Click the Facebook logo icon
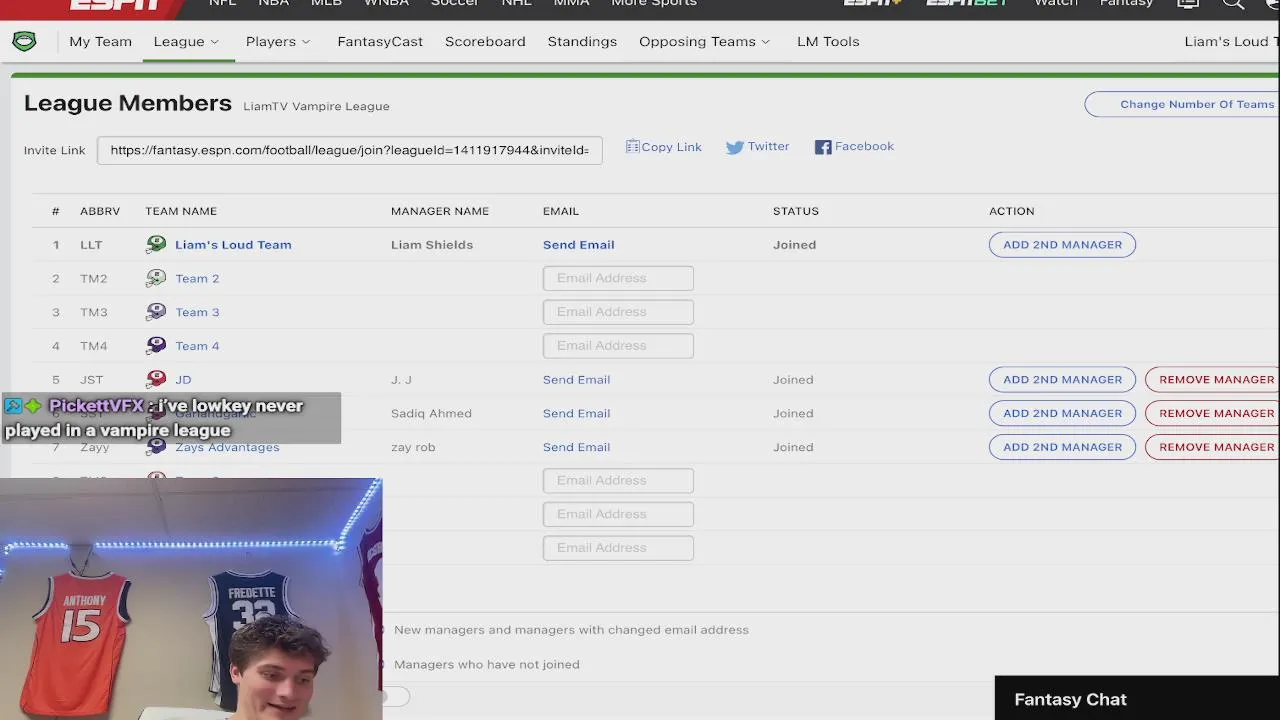Viewport: 1280px width, 720px height. coord(823,147)
